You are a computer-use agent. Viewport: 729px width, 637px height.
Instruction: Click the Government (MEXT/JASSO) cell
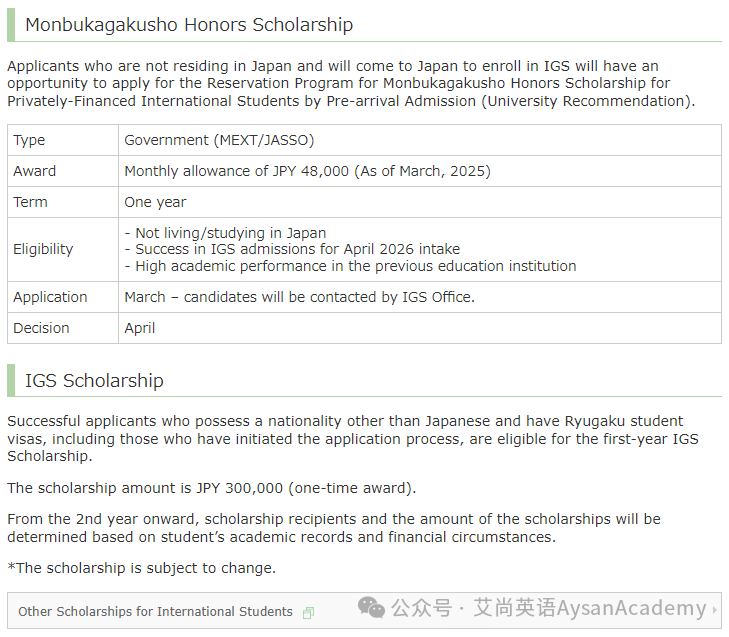pos(420,140)
